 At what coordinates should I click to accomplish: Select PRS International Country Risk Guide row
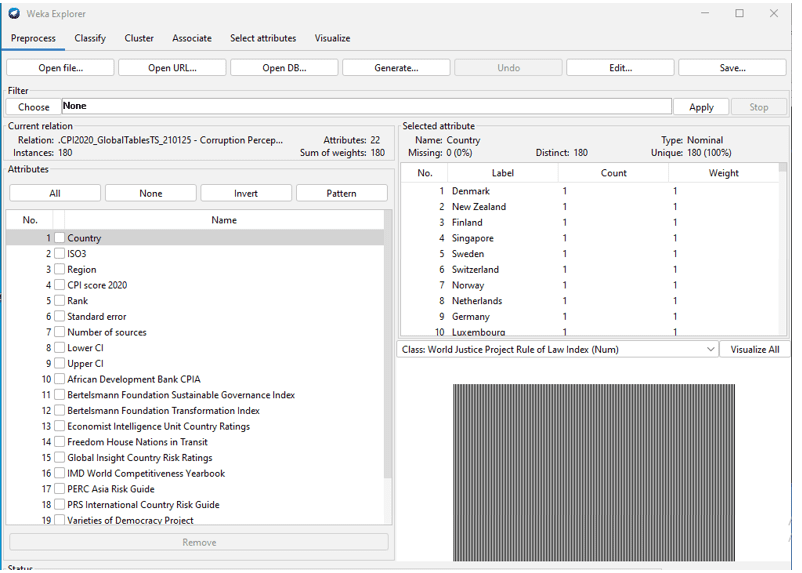195,504
